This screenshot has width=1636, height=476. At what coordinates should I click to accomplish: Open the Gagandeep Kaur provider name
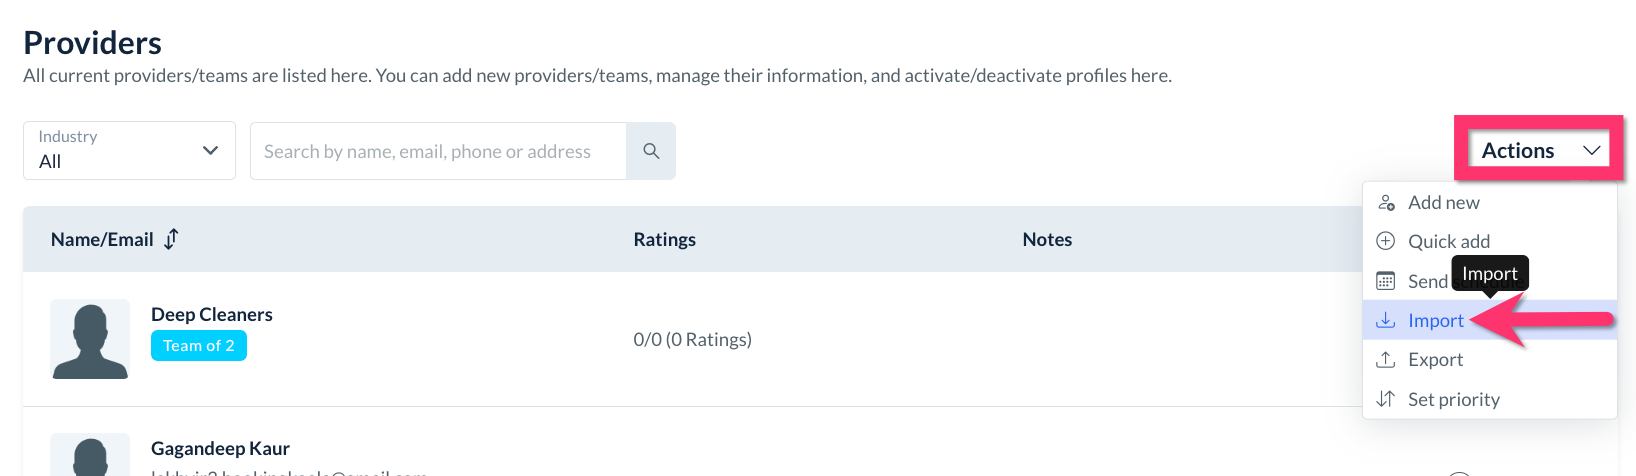tap(220, 448)
